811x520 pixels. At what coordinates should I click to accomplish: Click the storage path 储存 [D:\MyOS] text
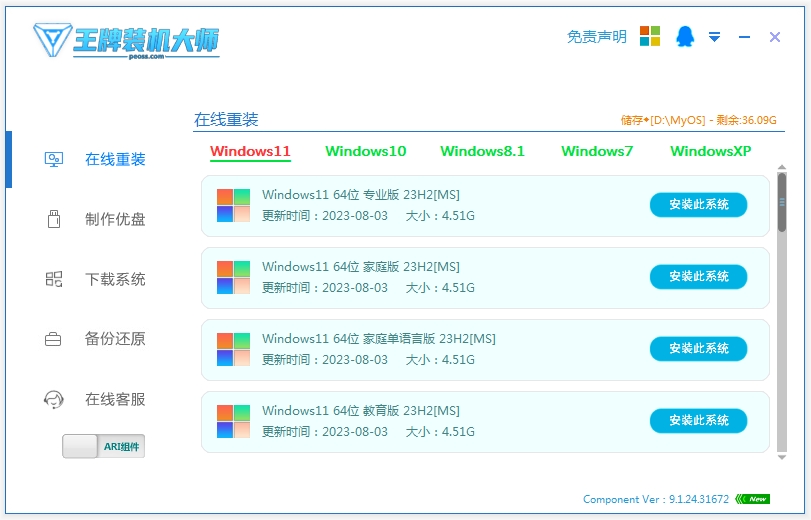click(x=699, y=120)
